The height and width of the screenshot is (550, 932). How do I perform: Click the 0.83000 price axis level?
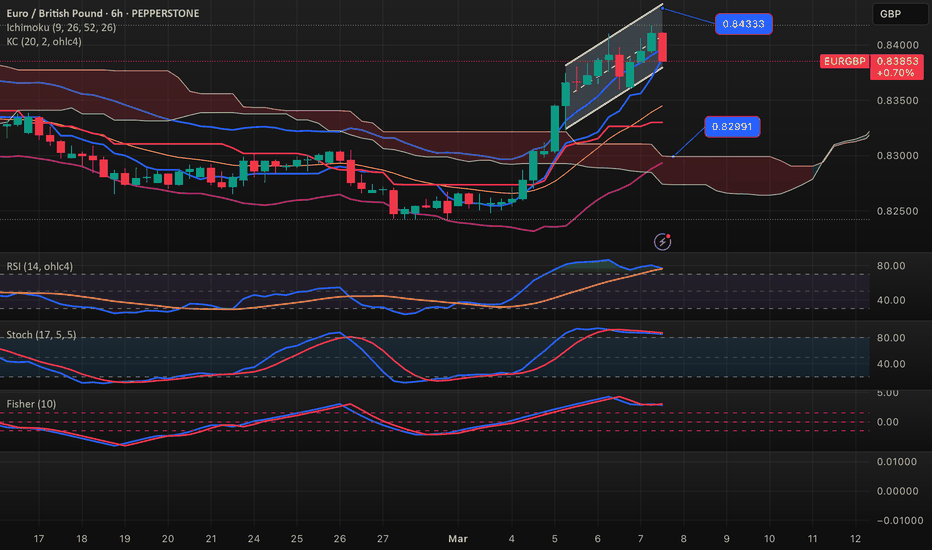897,156
